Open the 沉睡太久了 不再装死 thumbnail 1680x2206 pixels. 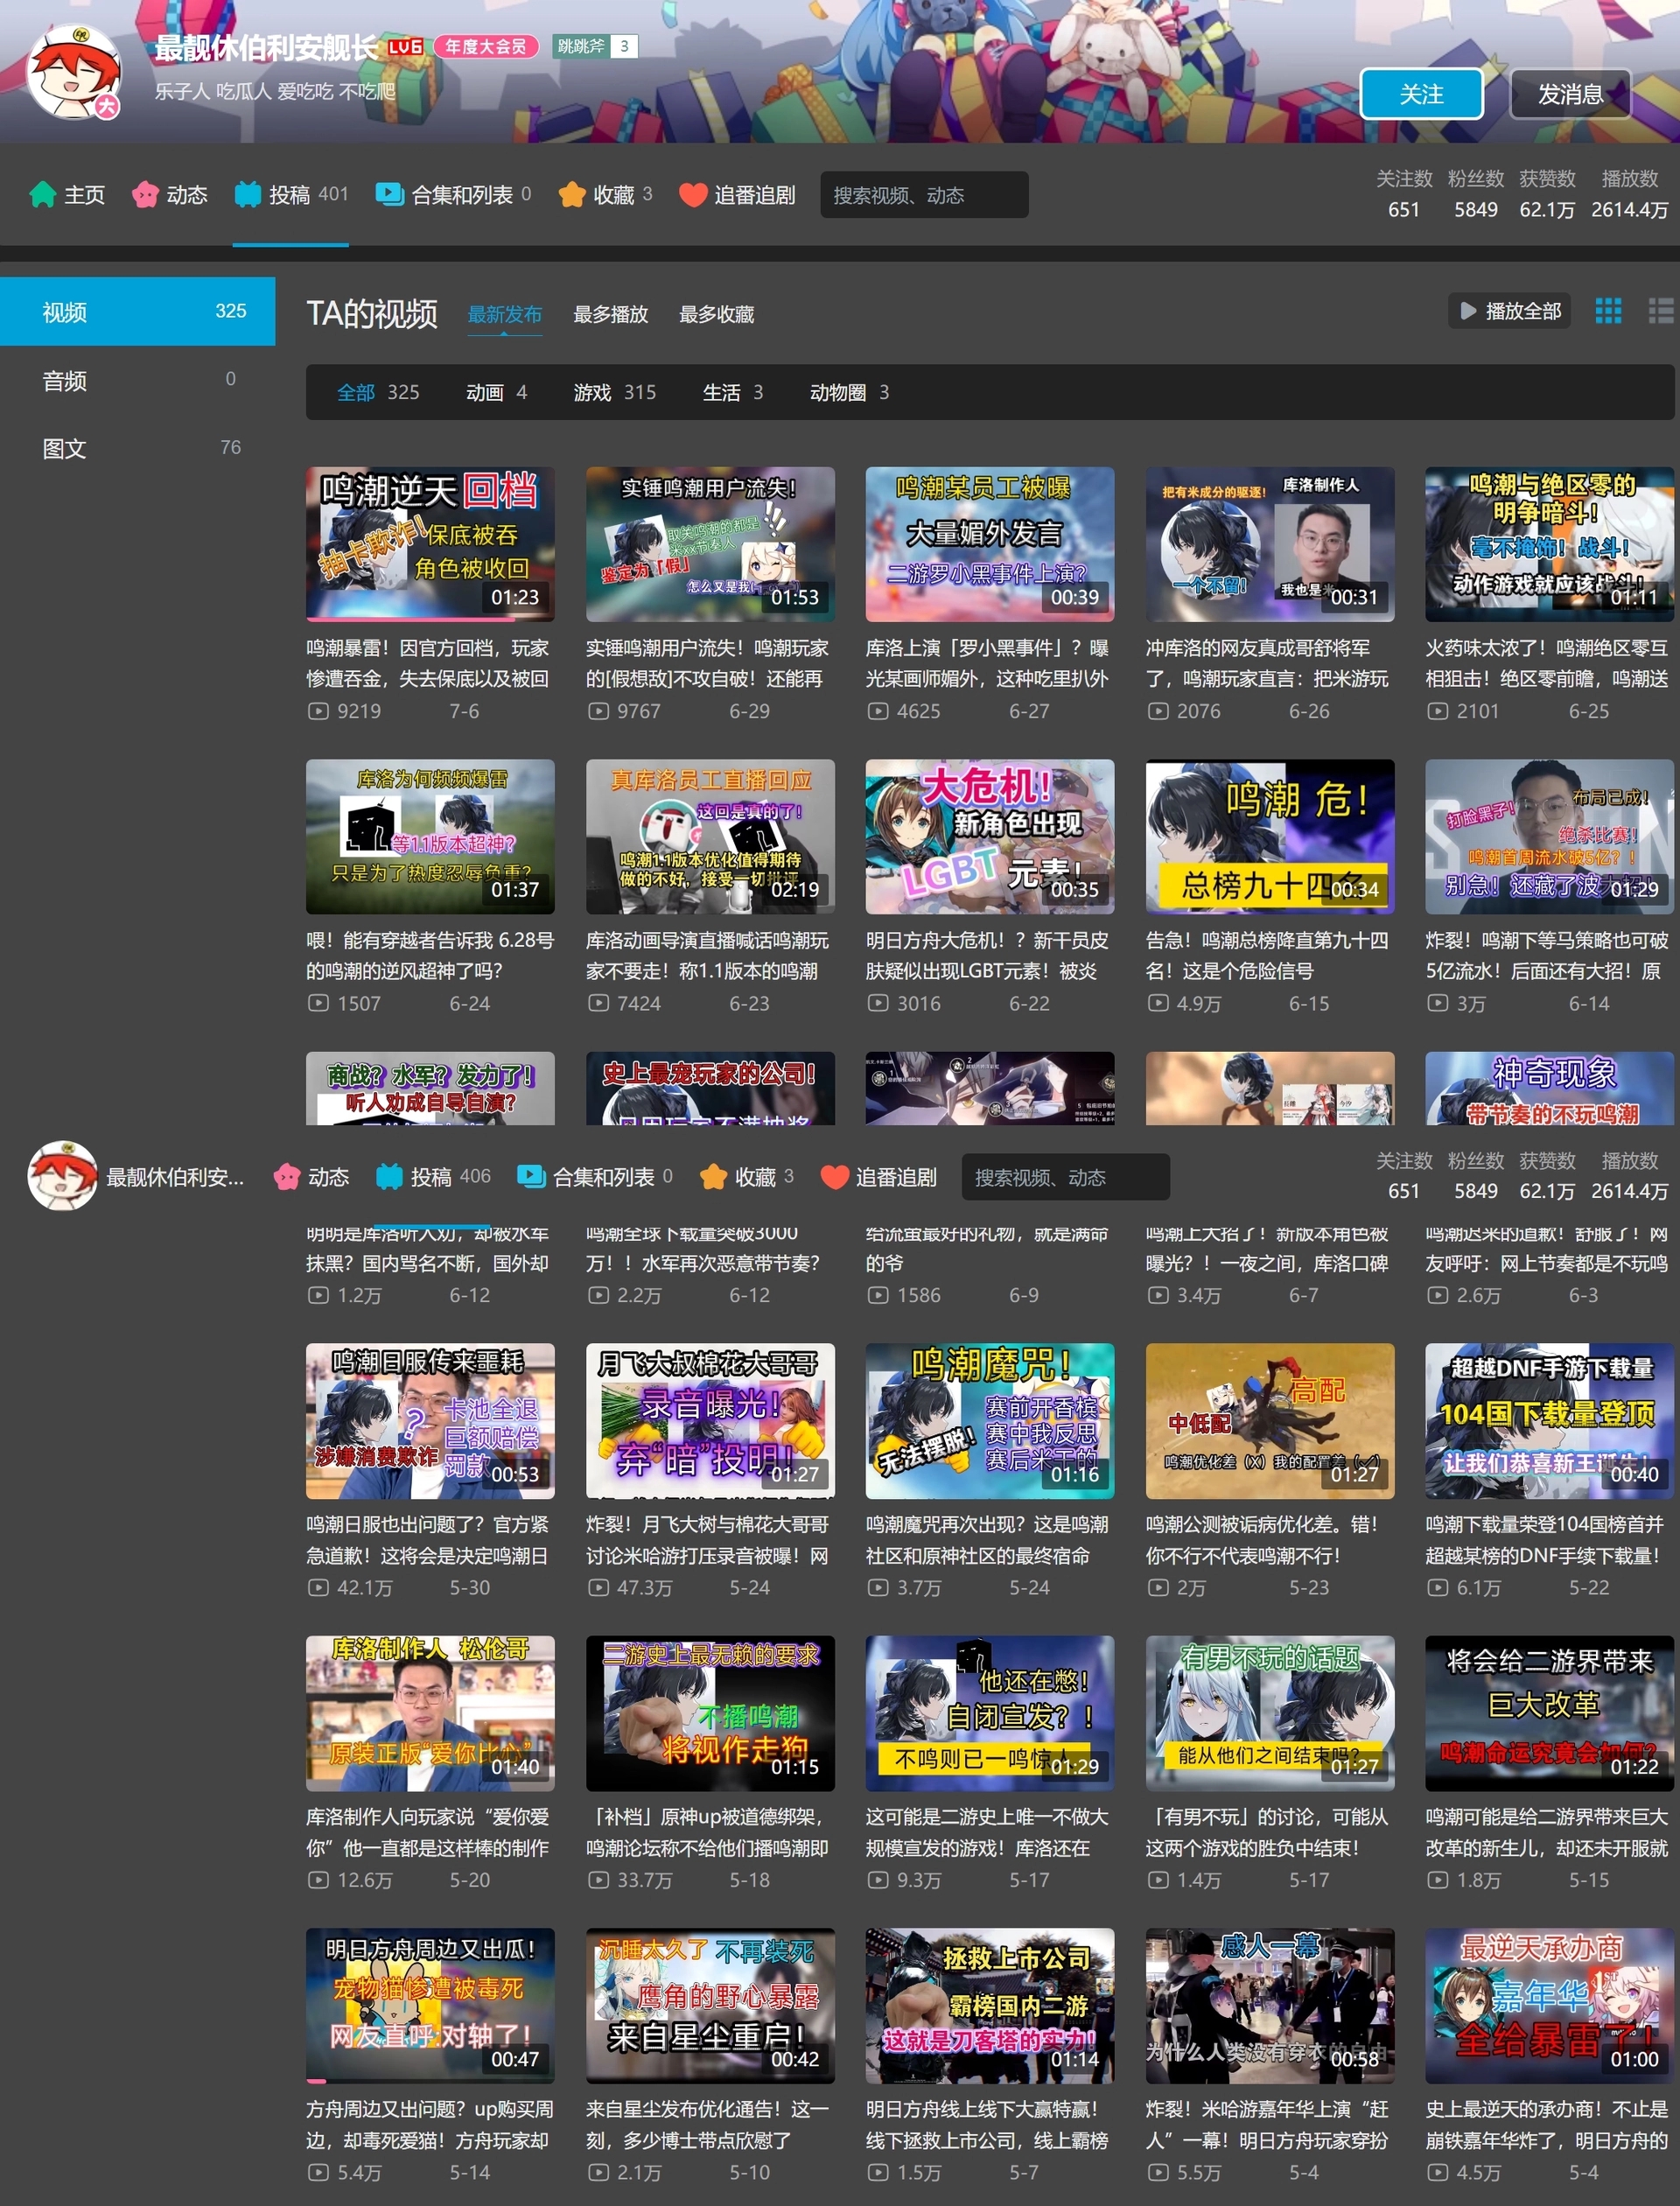(x=710, y=2005)
